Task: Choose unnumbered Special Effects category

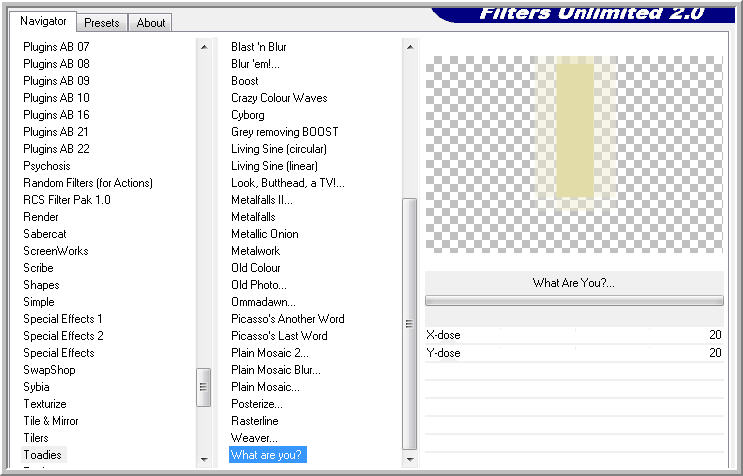Action: coord(59,353)
